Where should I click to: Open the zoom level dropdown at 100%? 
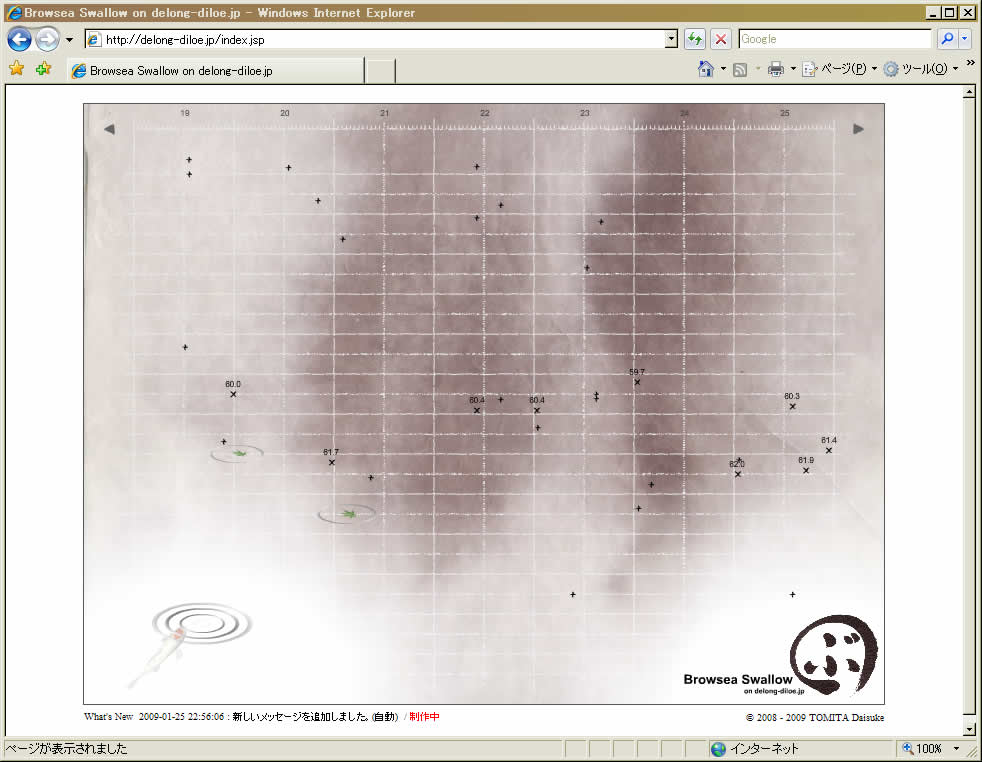[x=956, y=749]
